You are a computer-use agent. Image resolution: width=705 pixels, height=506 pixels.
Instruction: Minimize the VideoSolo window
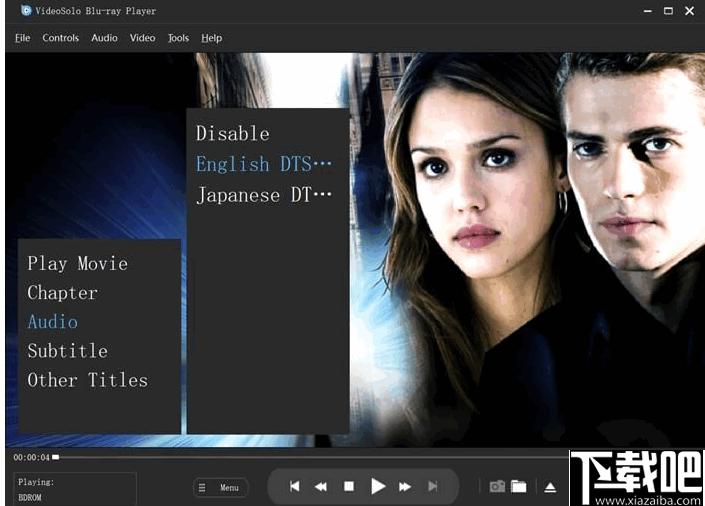[x=648, y=11]
